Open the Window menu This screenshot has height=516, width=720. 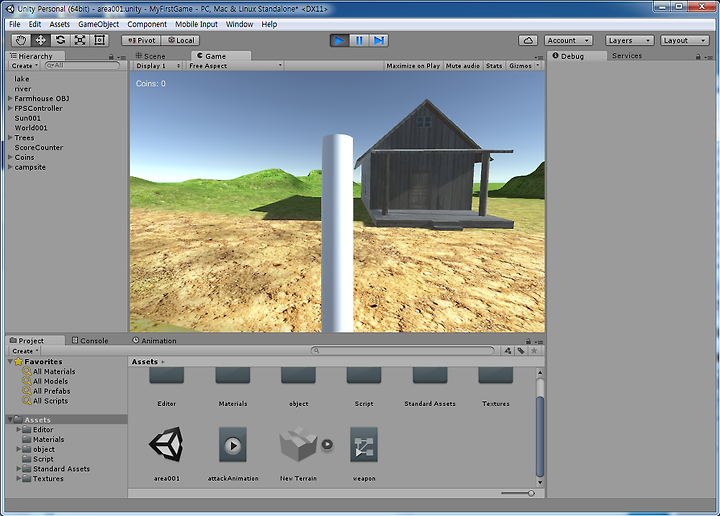(x=239, y=24)
